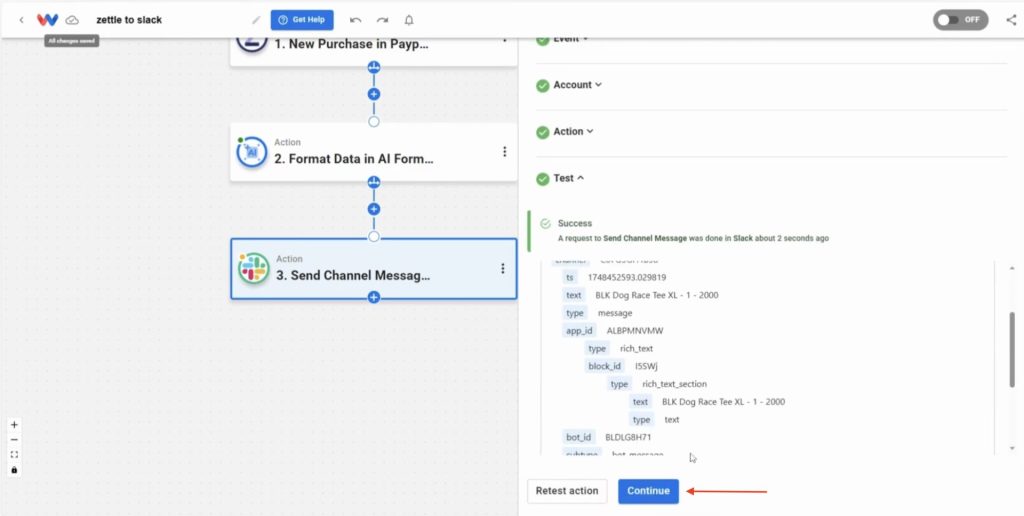Zoom in on the canvas

14,425
